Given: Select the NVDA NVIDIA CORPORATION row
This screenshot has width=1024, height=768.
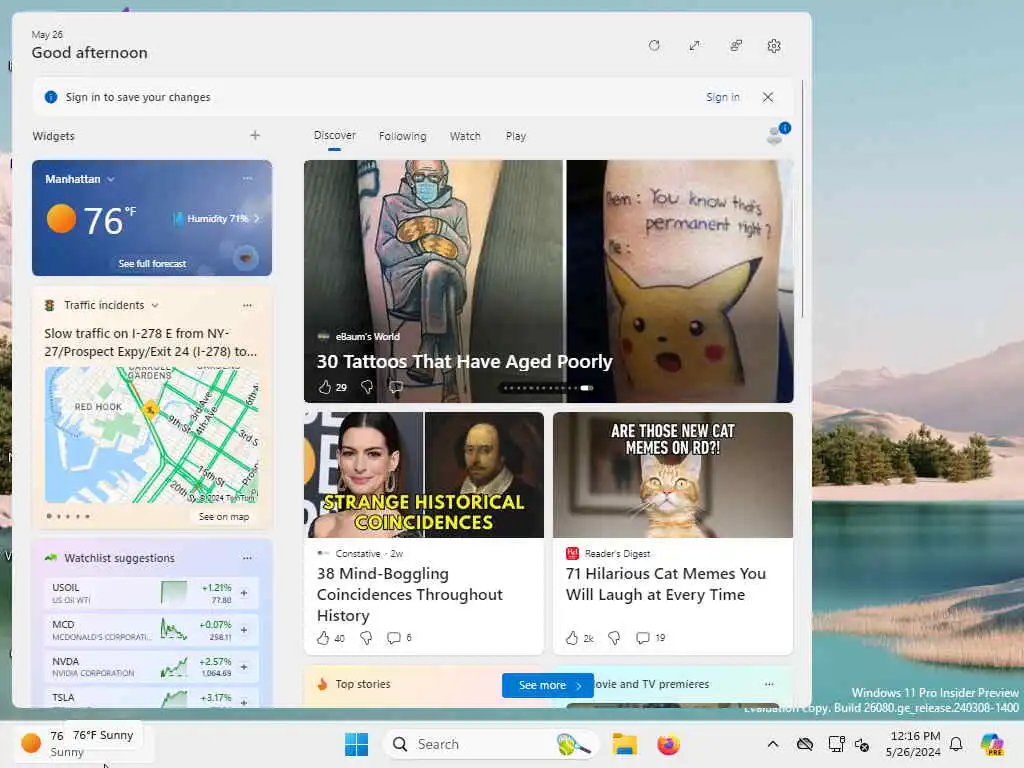Looking at the screenshot, I should click(152, 667).
